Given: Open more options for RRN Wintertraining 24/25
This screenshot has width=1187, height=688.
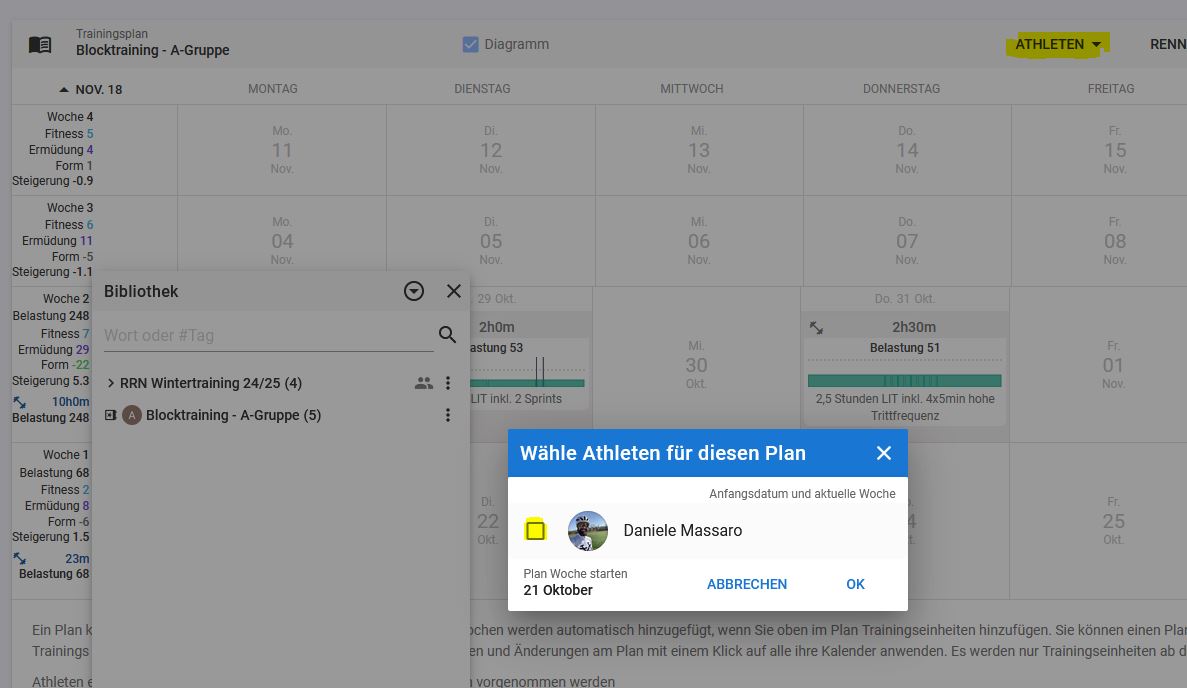Looking at the screenshot, I should (x=448, y=383).
